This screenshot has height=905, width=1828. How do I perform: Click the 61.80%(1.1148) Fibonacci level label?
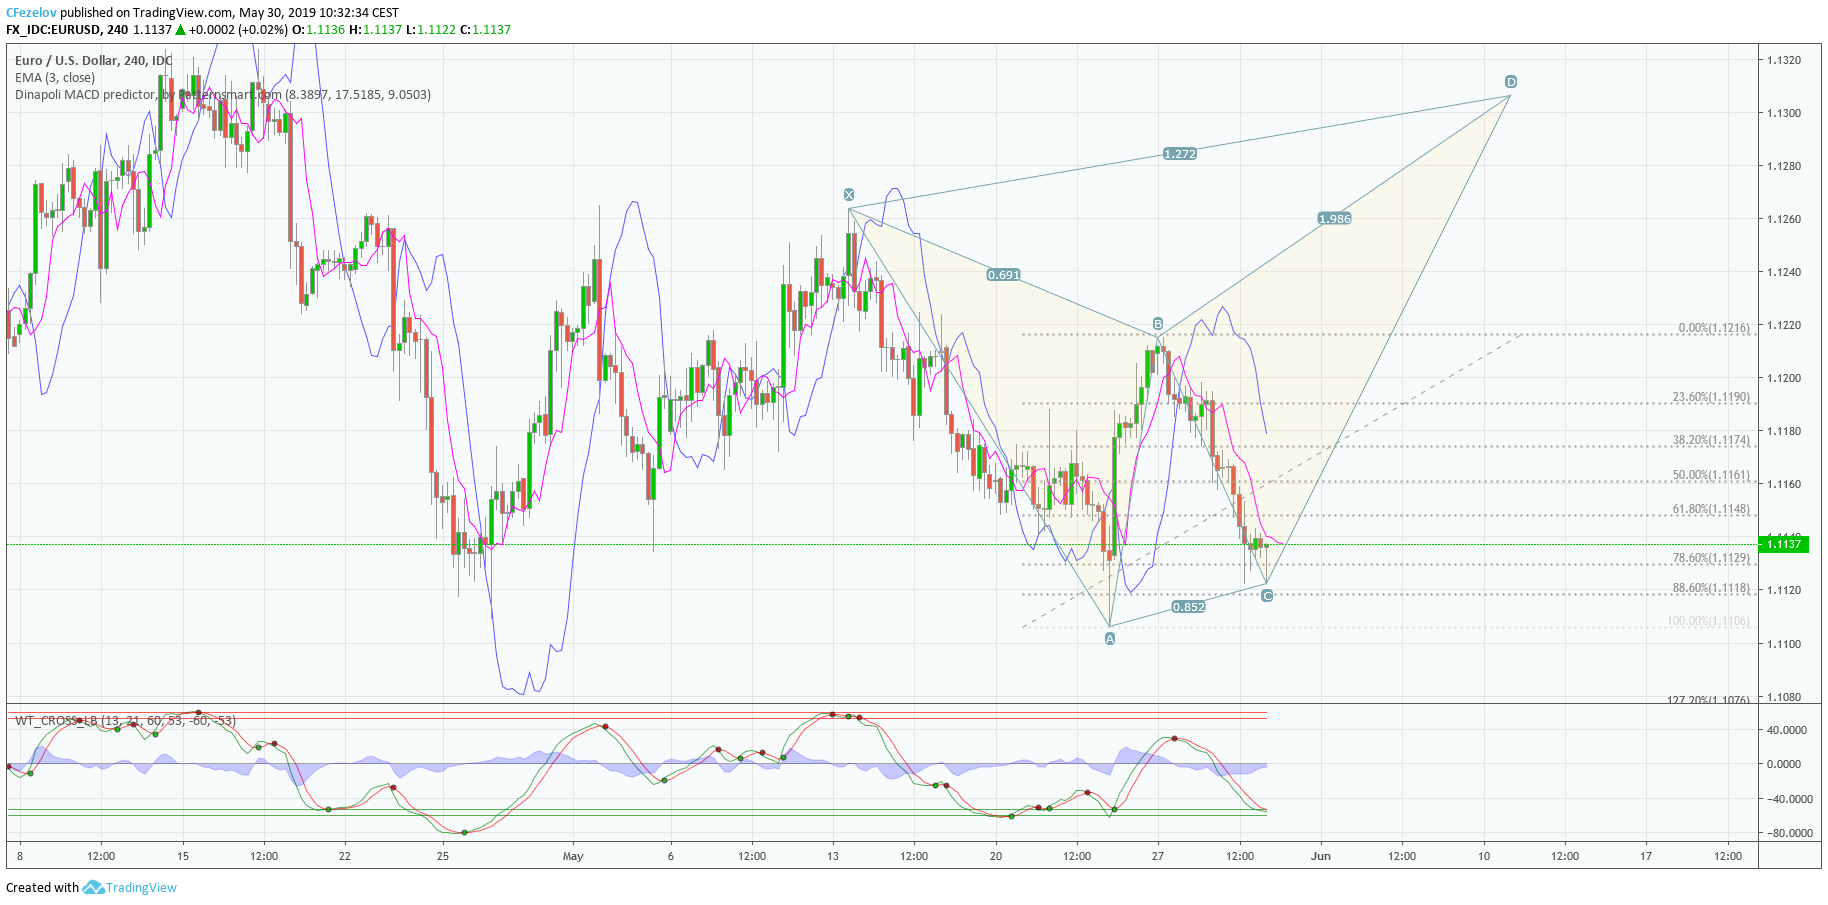point(1711,509)
